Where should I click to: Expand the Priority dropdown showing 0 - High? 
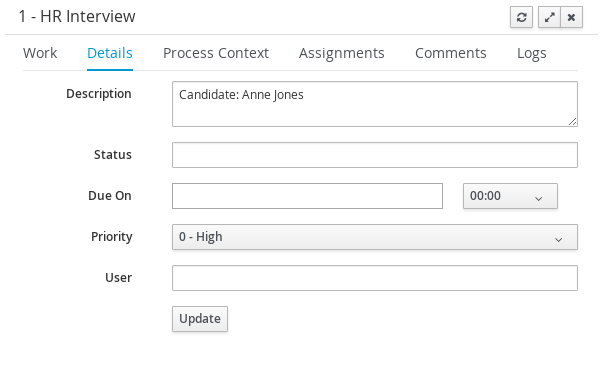point(375,237)
